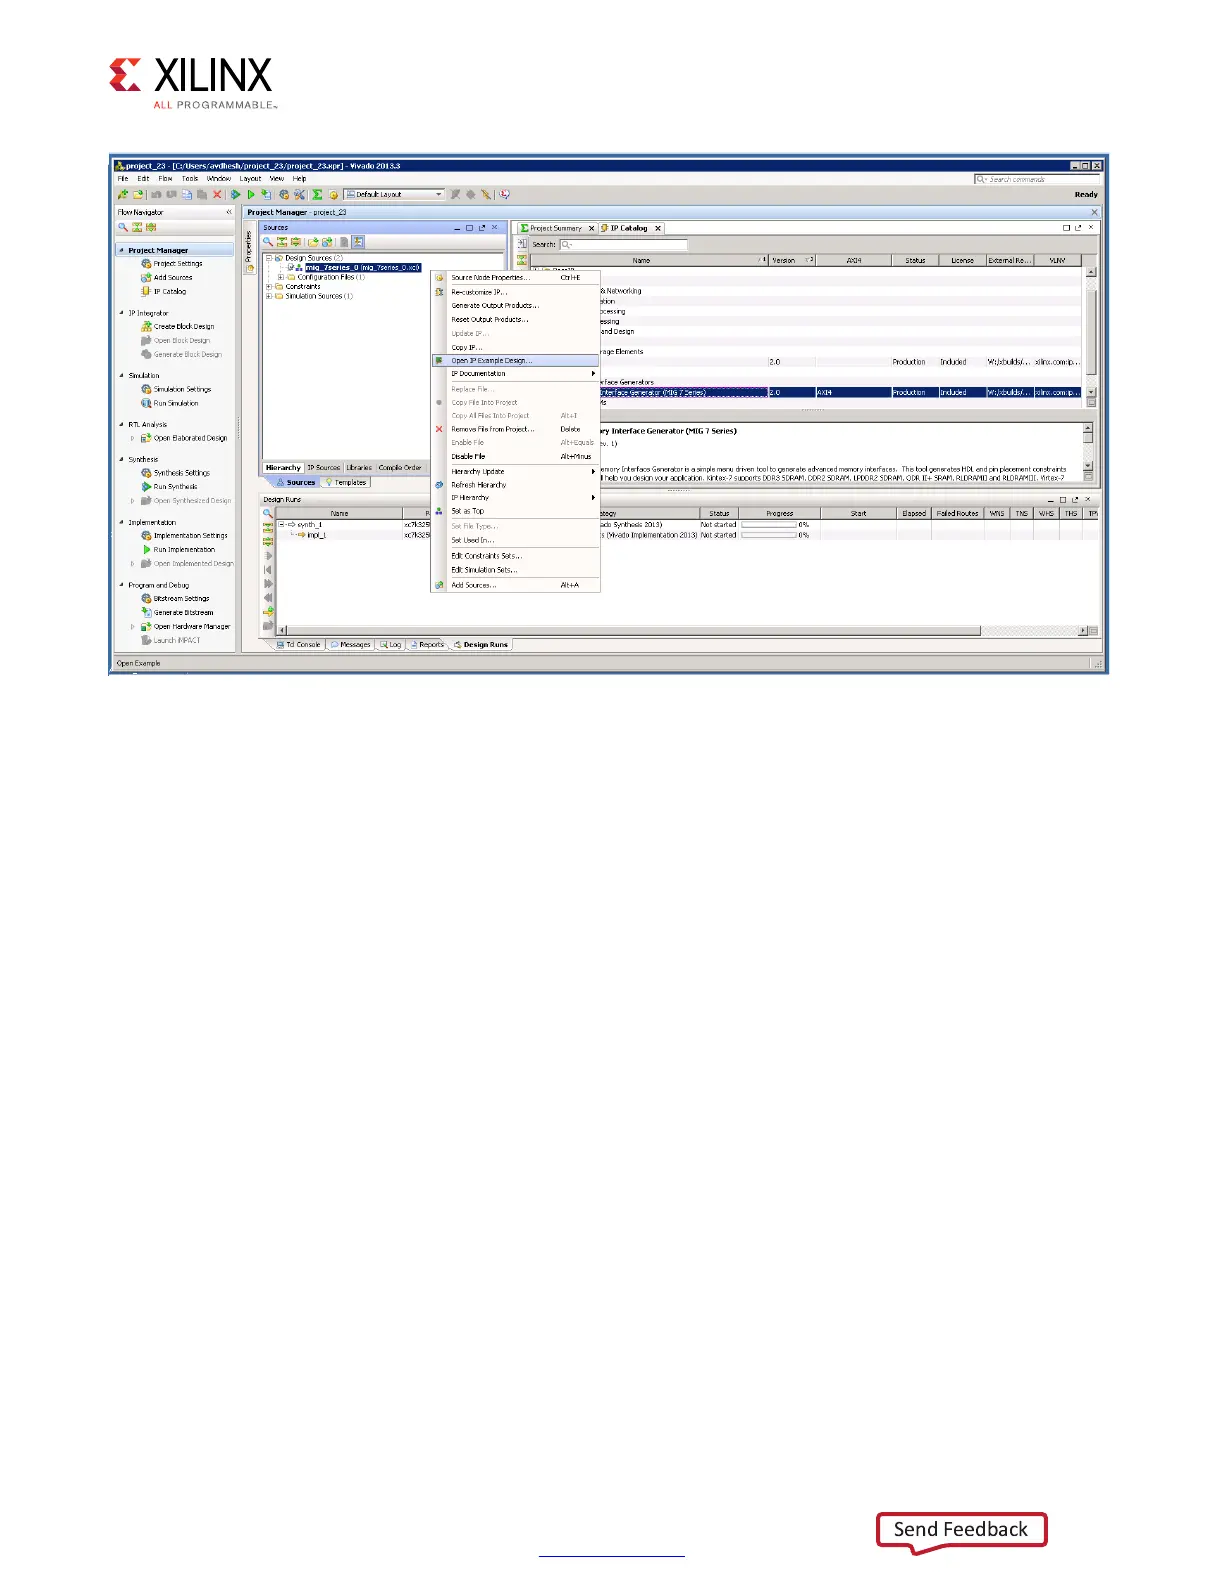Choose Source Node Properties in context menu
1224x1584 pixels.
tap(516, 278)
